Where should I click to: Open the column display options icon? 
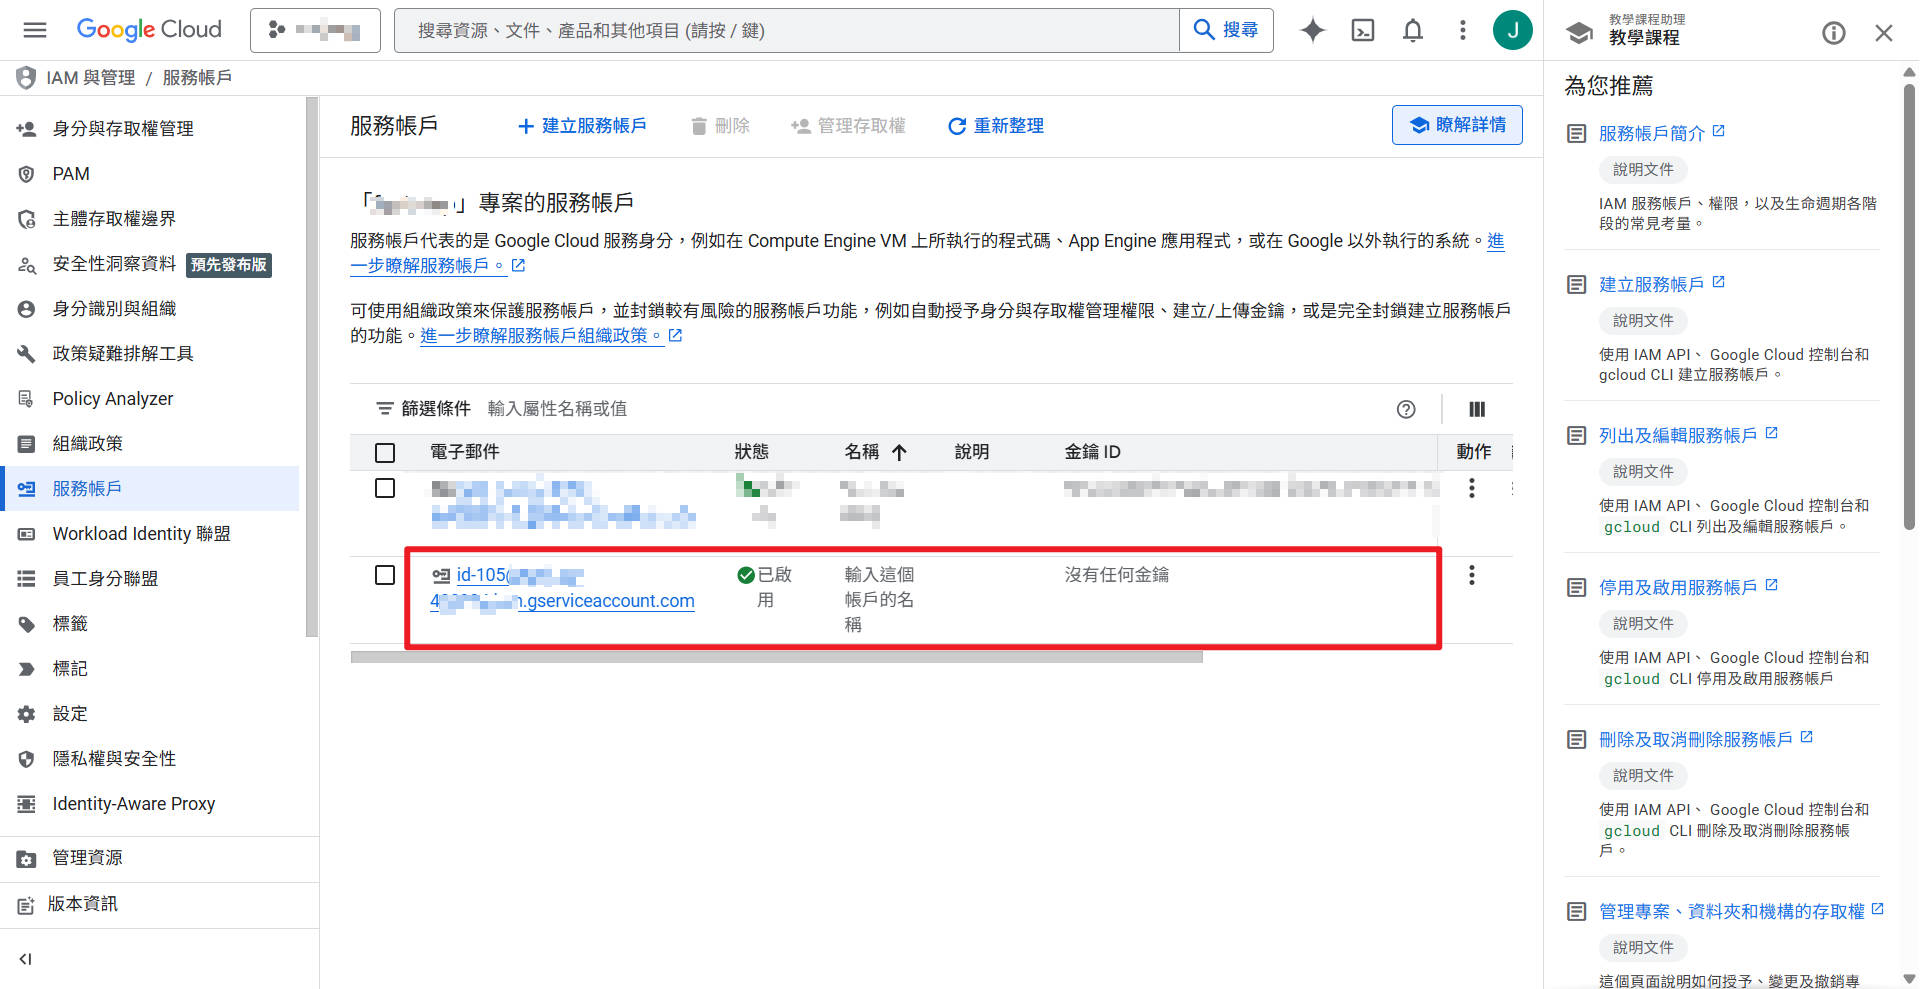[x=1477, y=409]
